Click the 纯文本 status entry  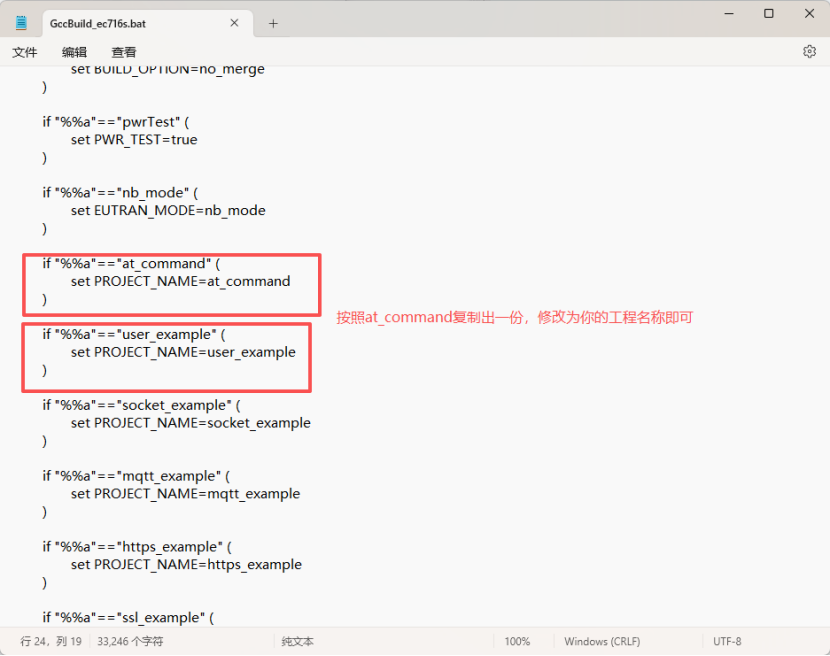coord(297,641)
